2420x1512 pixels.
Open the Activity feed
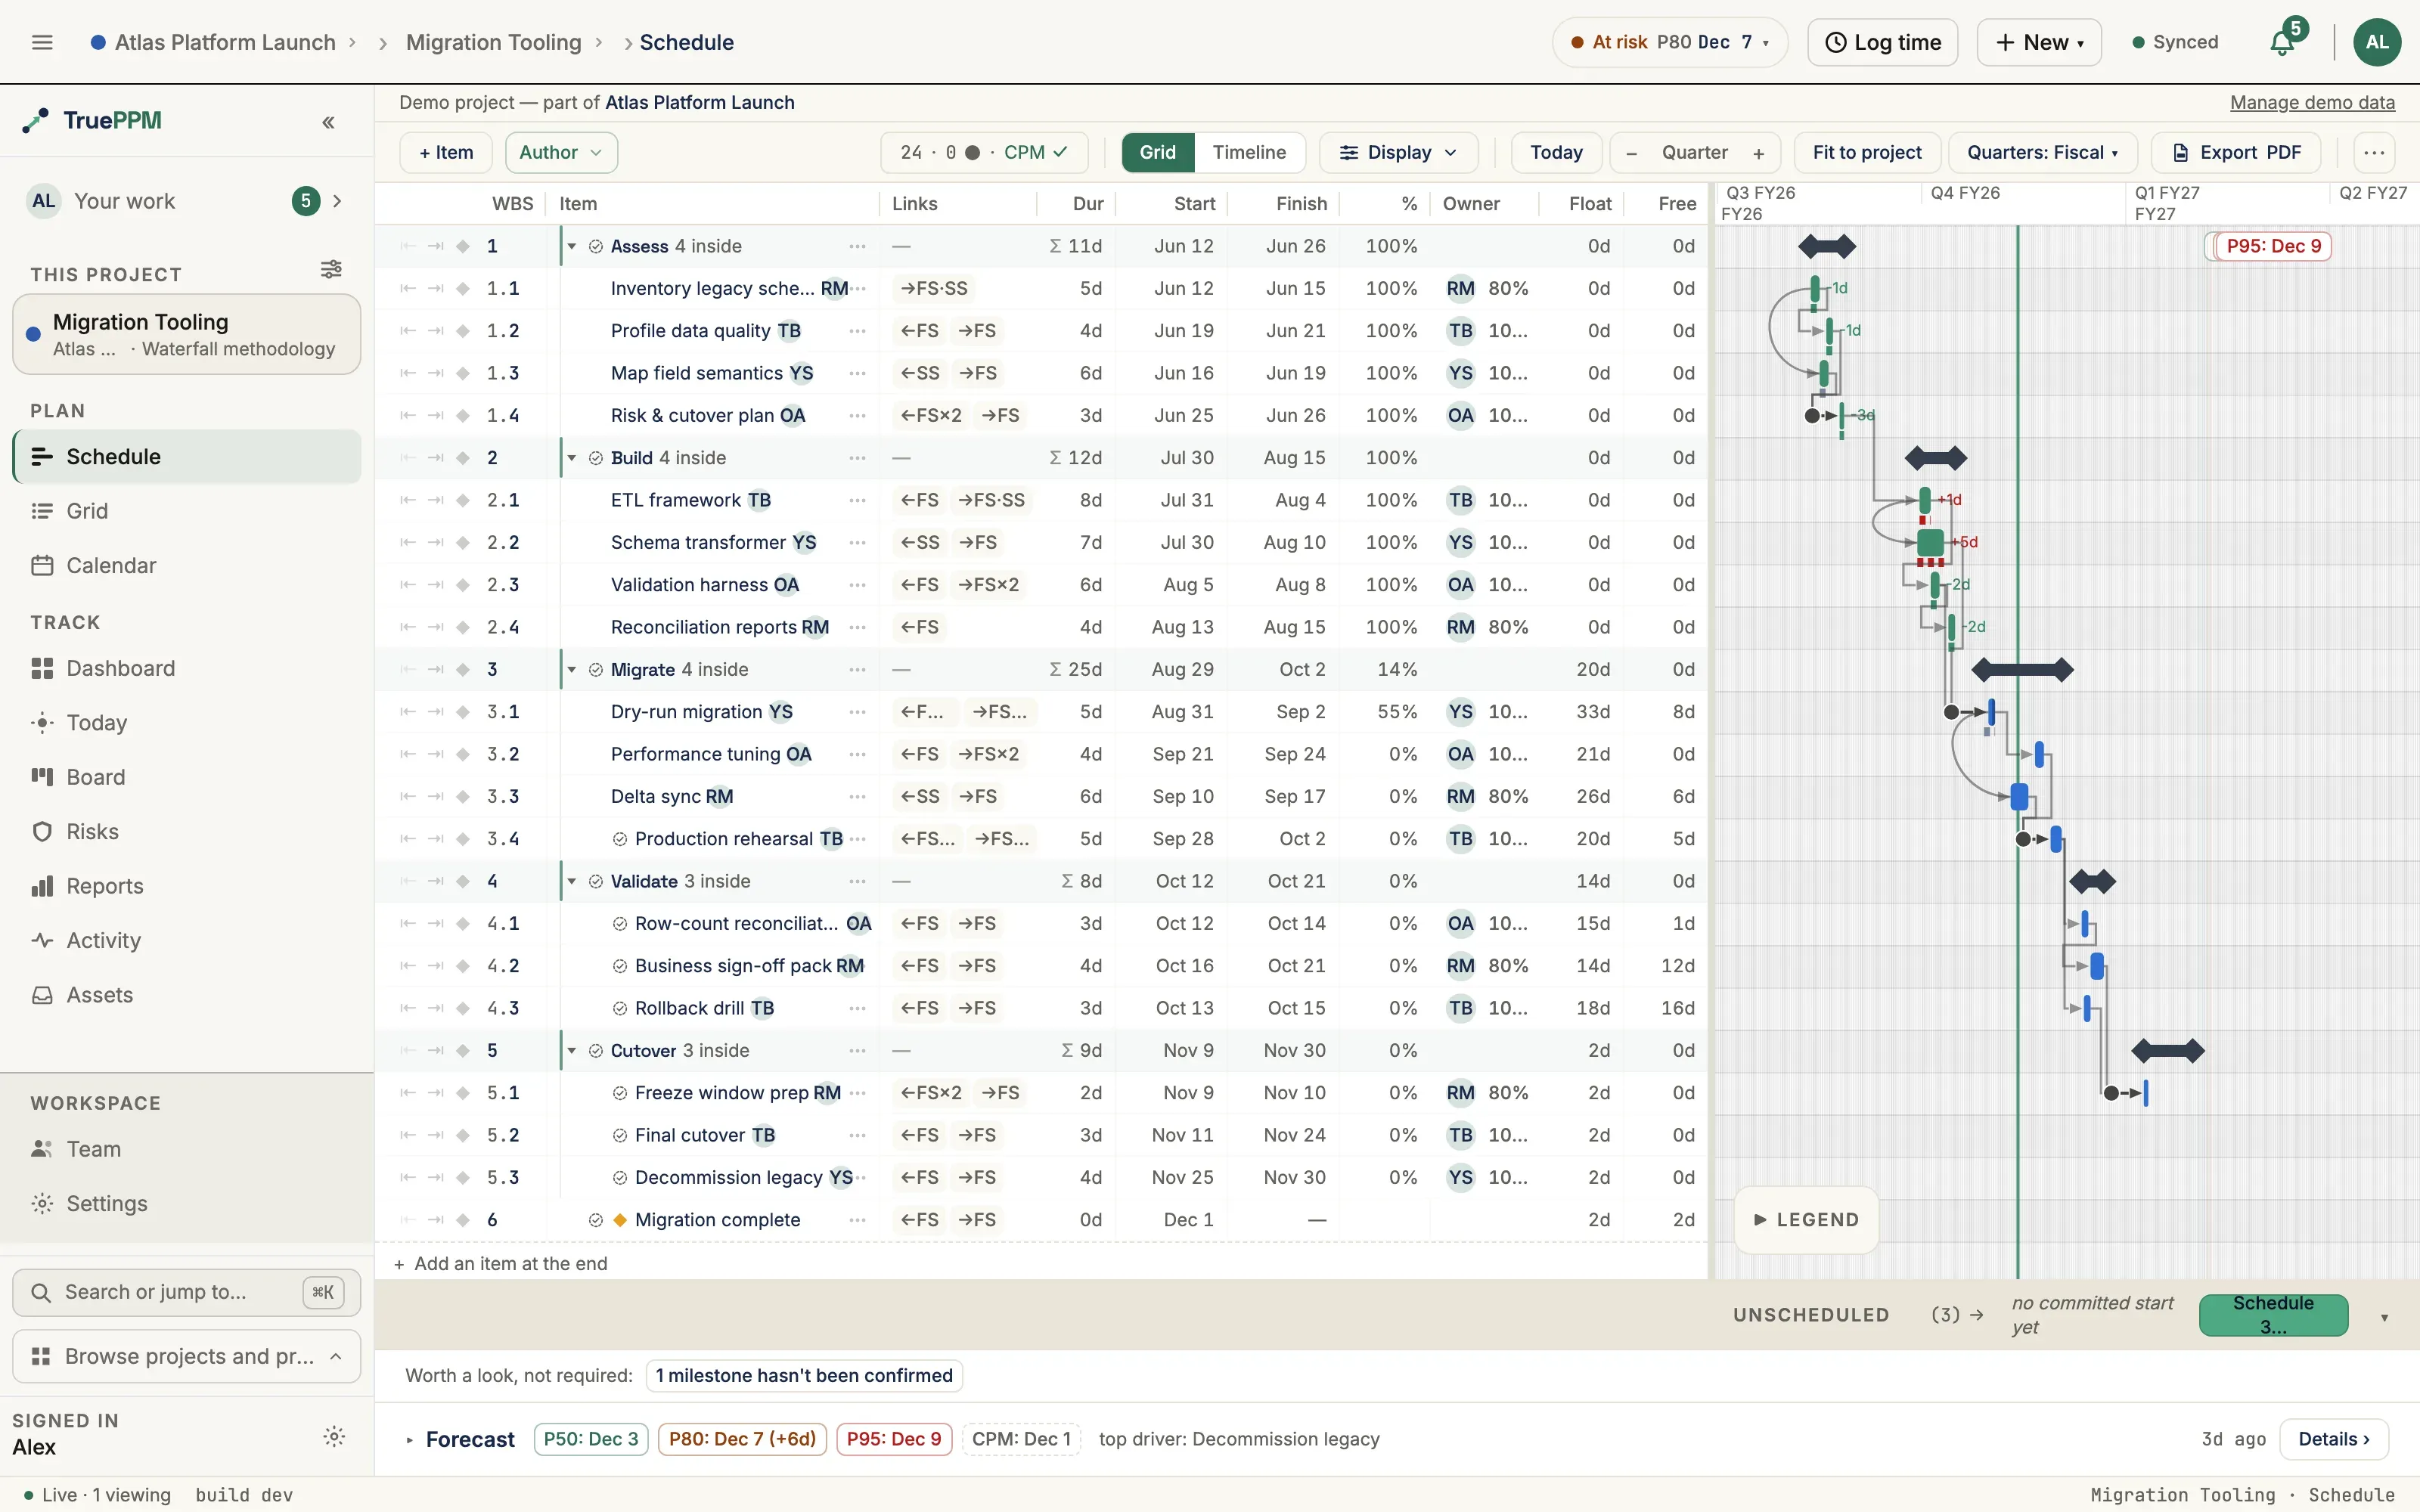tap(187, 940)
